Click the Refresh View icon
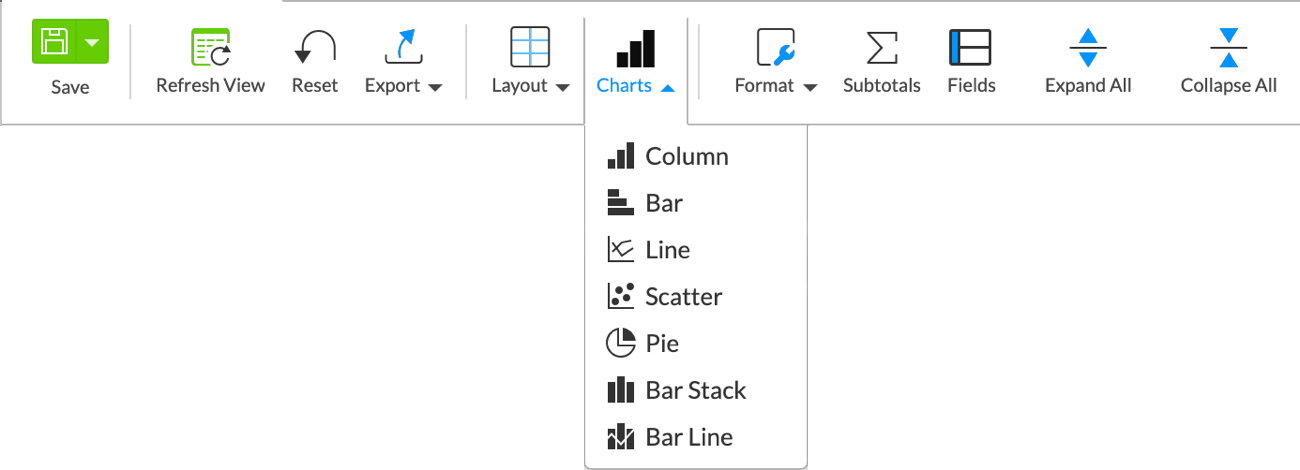Image resolution: width=1300 pixels, height=470 pixels. click(211, 47)
